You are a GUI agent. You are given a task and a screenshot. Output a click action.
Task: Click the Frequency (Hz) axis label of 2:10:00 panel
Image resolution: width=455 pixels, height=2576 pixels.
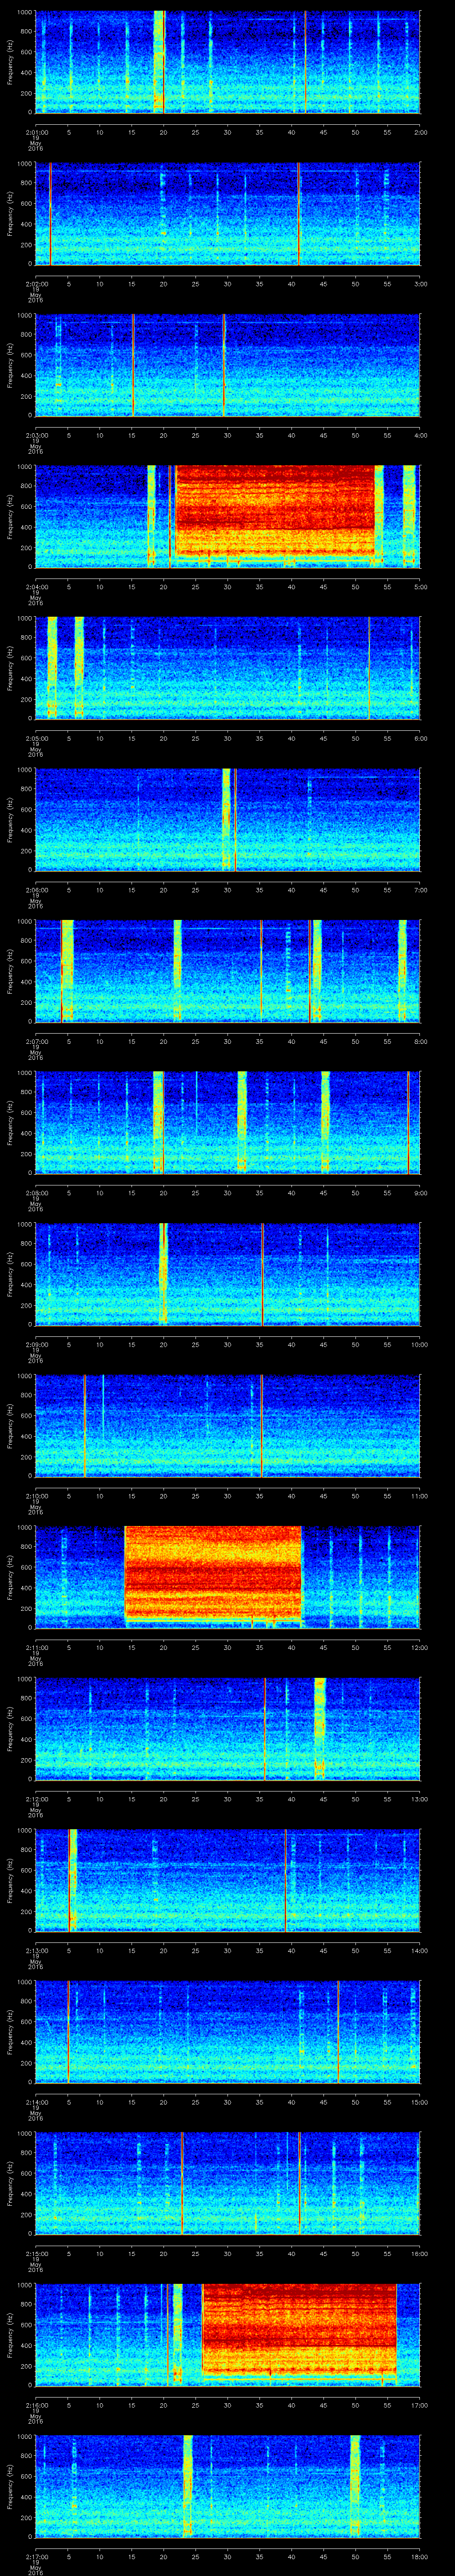click(10, 1426)
